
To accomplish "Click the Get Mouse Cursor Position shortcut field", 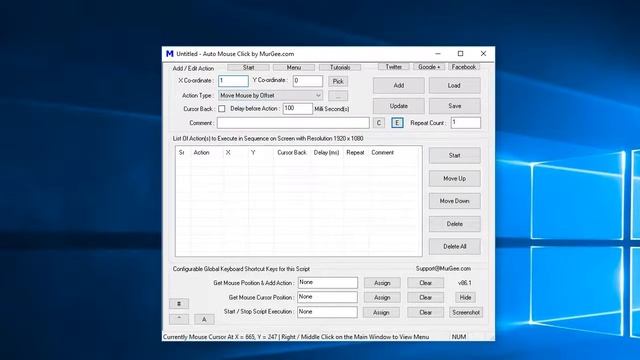I will point(327,297).
